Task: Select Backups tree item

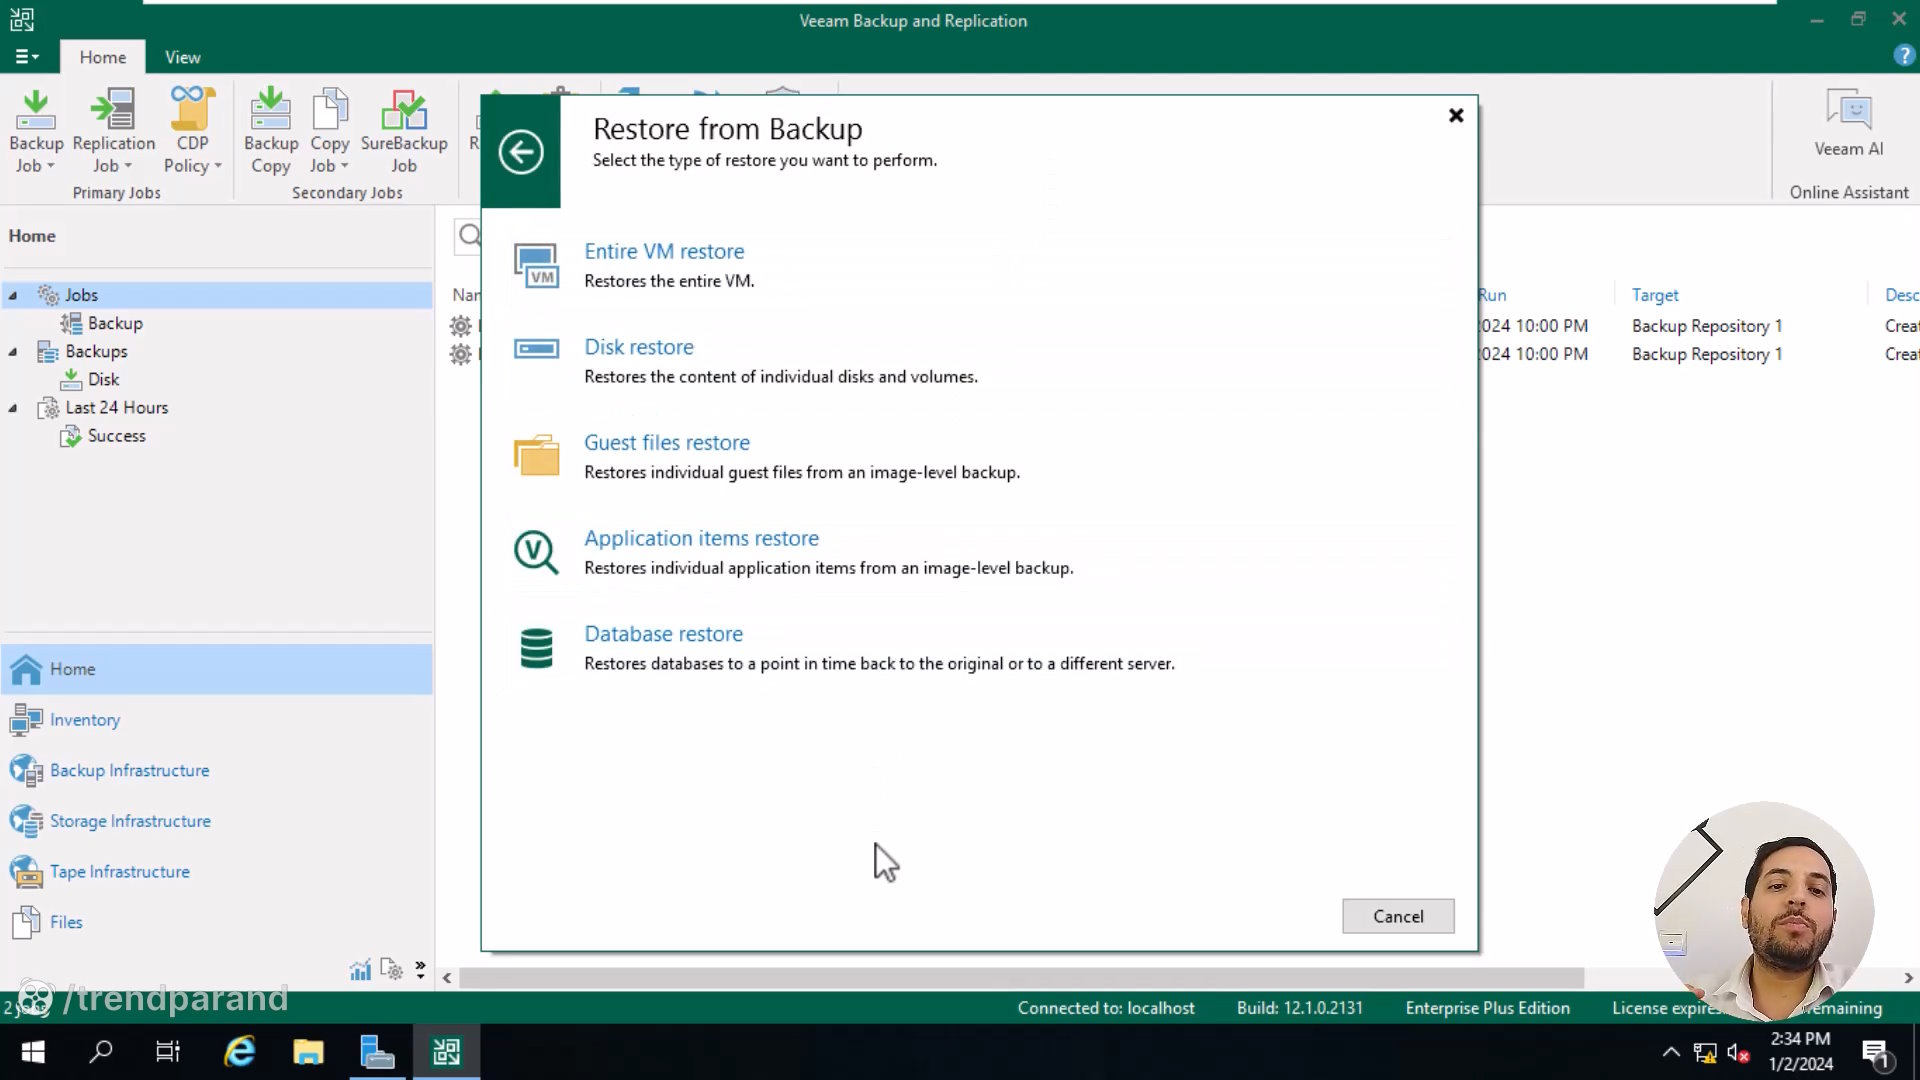Action: click(x=96, y=351)
